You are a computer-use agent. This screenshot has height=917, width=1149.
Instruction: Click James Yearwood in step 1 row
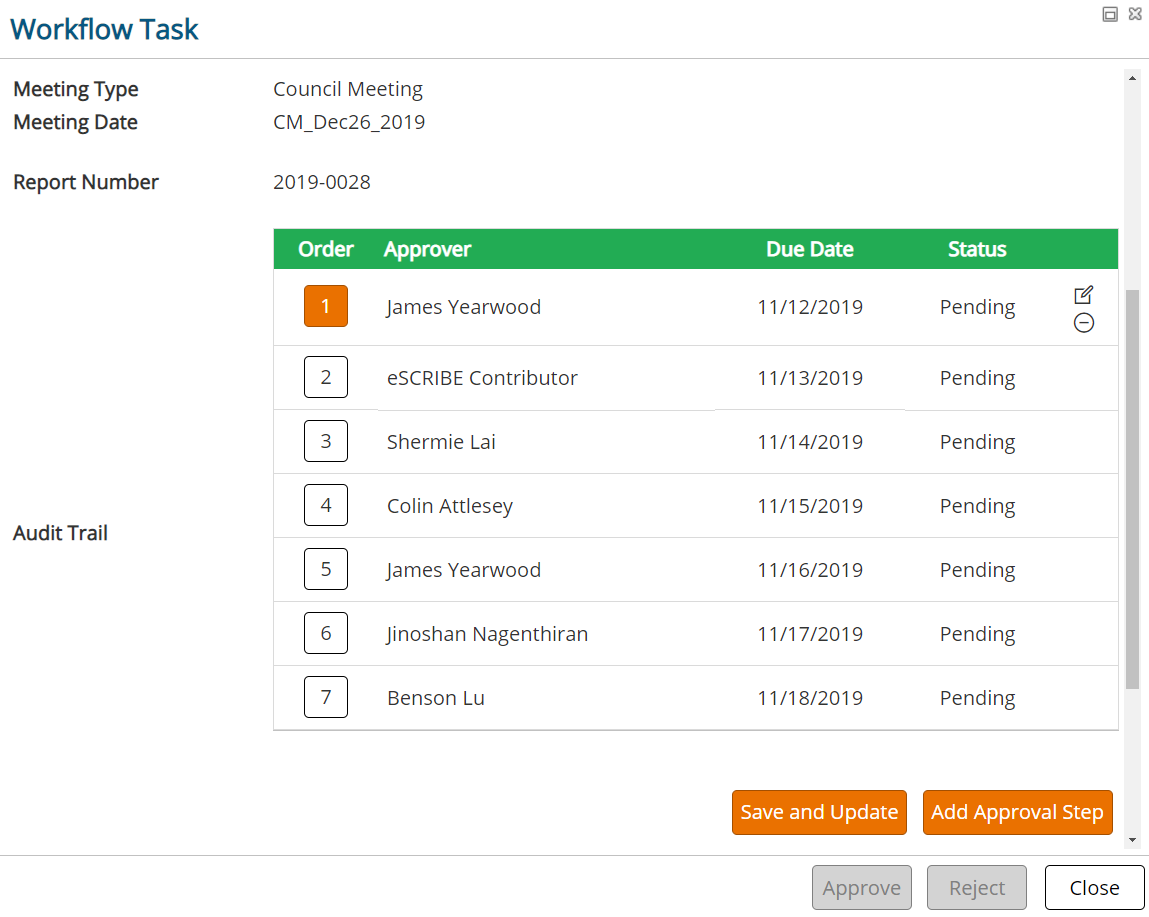point(464,307)
